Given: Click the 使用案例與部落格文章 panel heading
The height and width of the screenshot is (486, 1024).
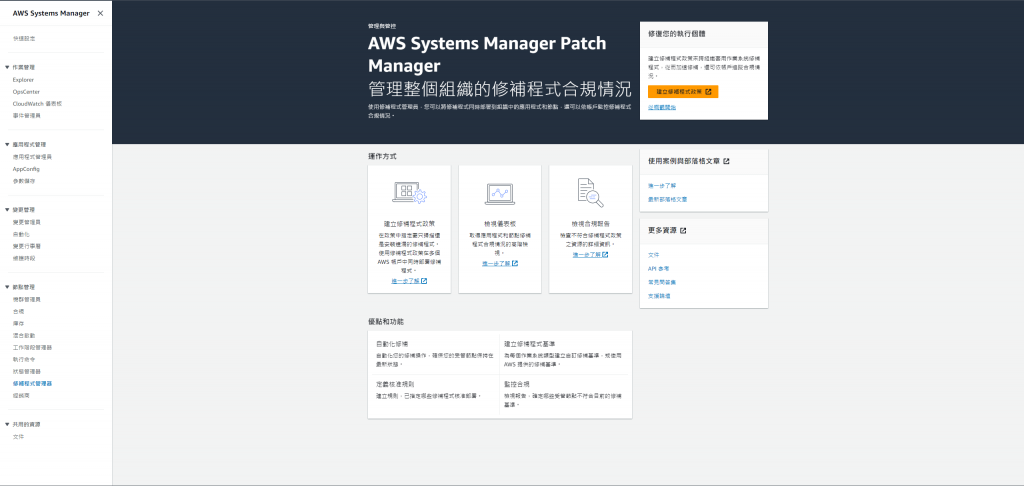Looking at the screenshot, I should click(x=684, y=161).
